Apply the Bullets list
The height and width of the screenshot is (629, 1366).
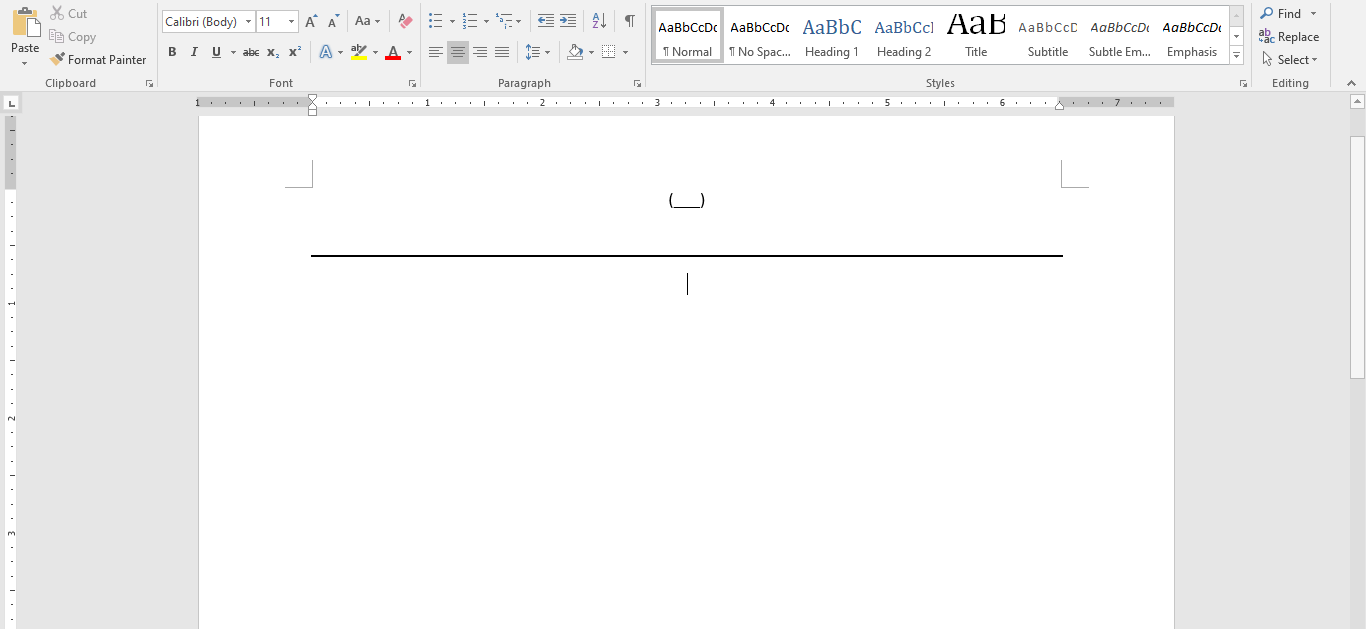(x=436, y=21)
